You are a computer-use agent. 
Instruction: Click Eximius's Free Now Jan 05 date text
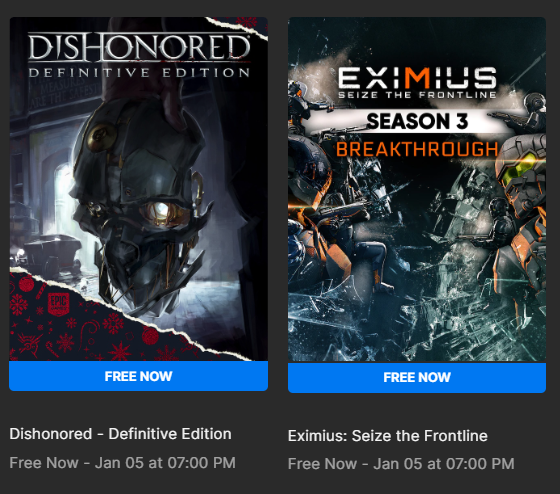pyautogui.click(x=401, y=464)
